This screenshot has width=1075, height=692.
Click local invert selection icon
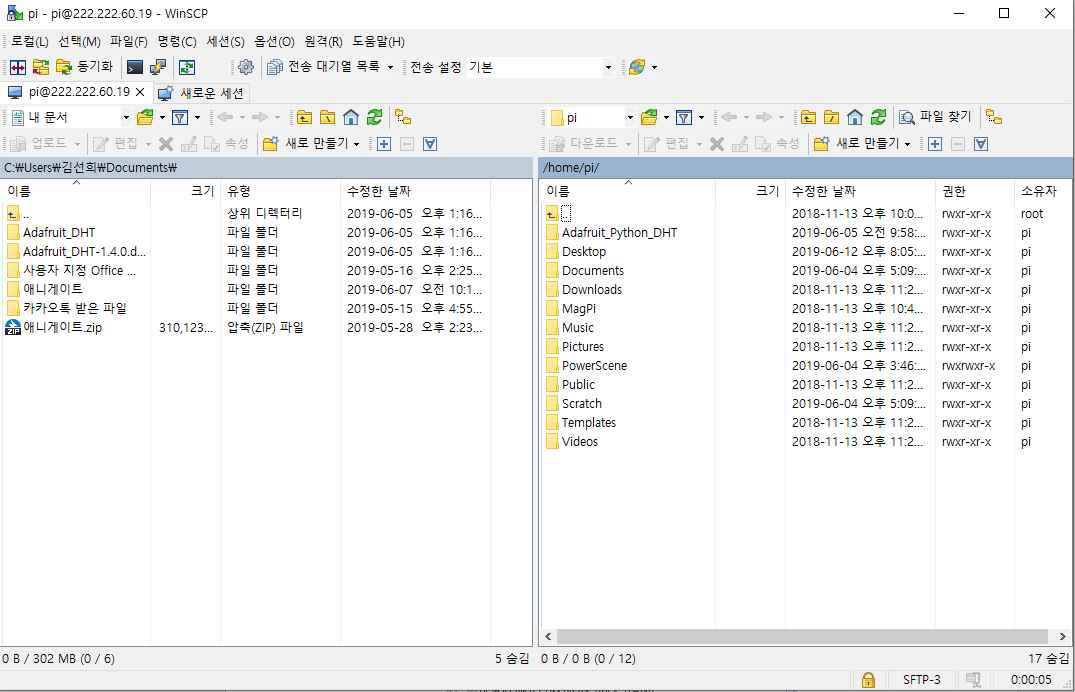click(x=430, y=144)
